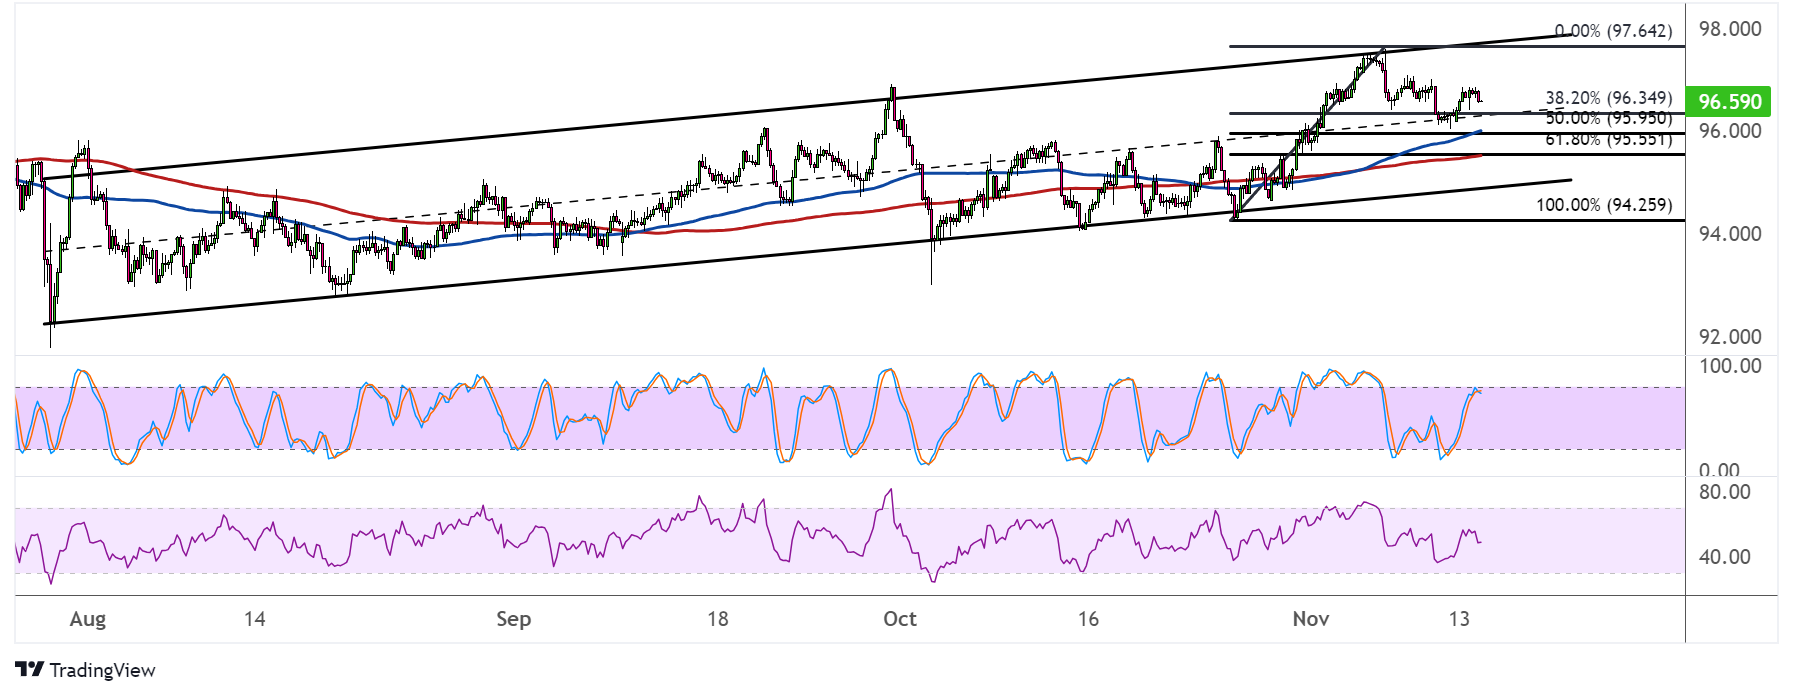Screen dimensions: 1793x696
Task: Click the Sep date label
Action: coord(514,619)
